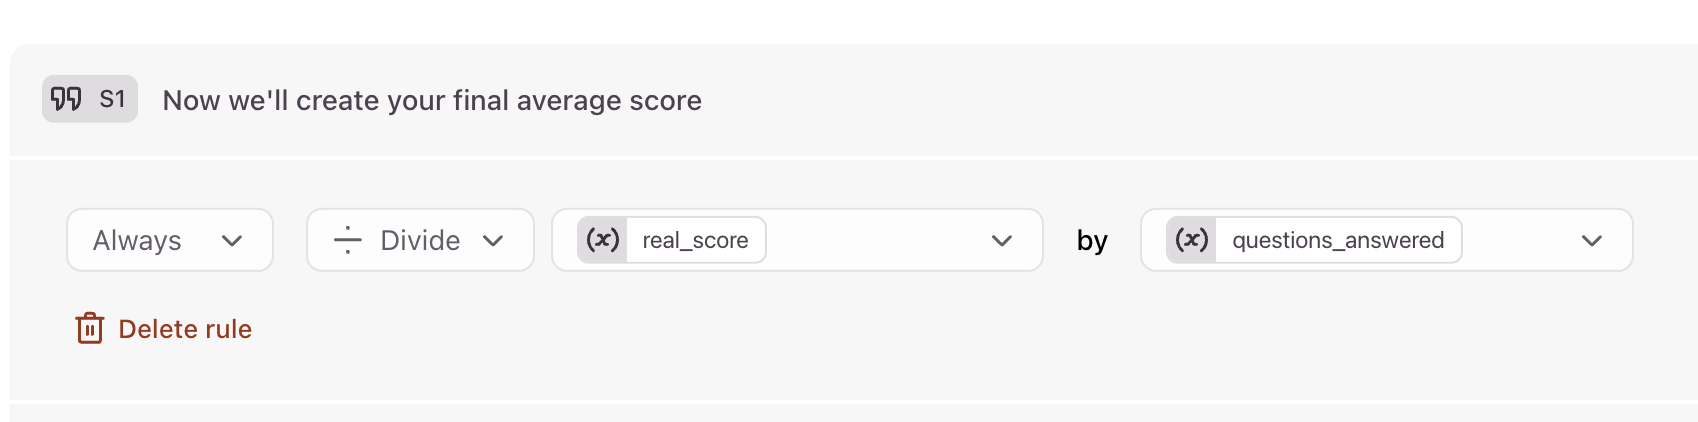Expand the real_score variable dropdown arrow
1698x422 pixels.
[1002, 241]
